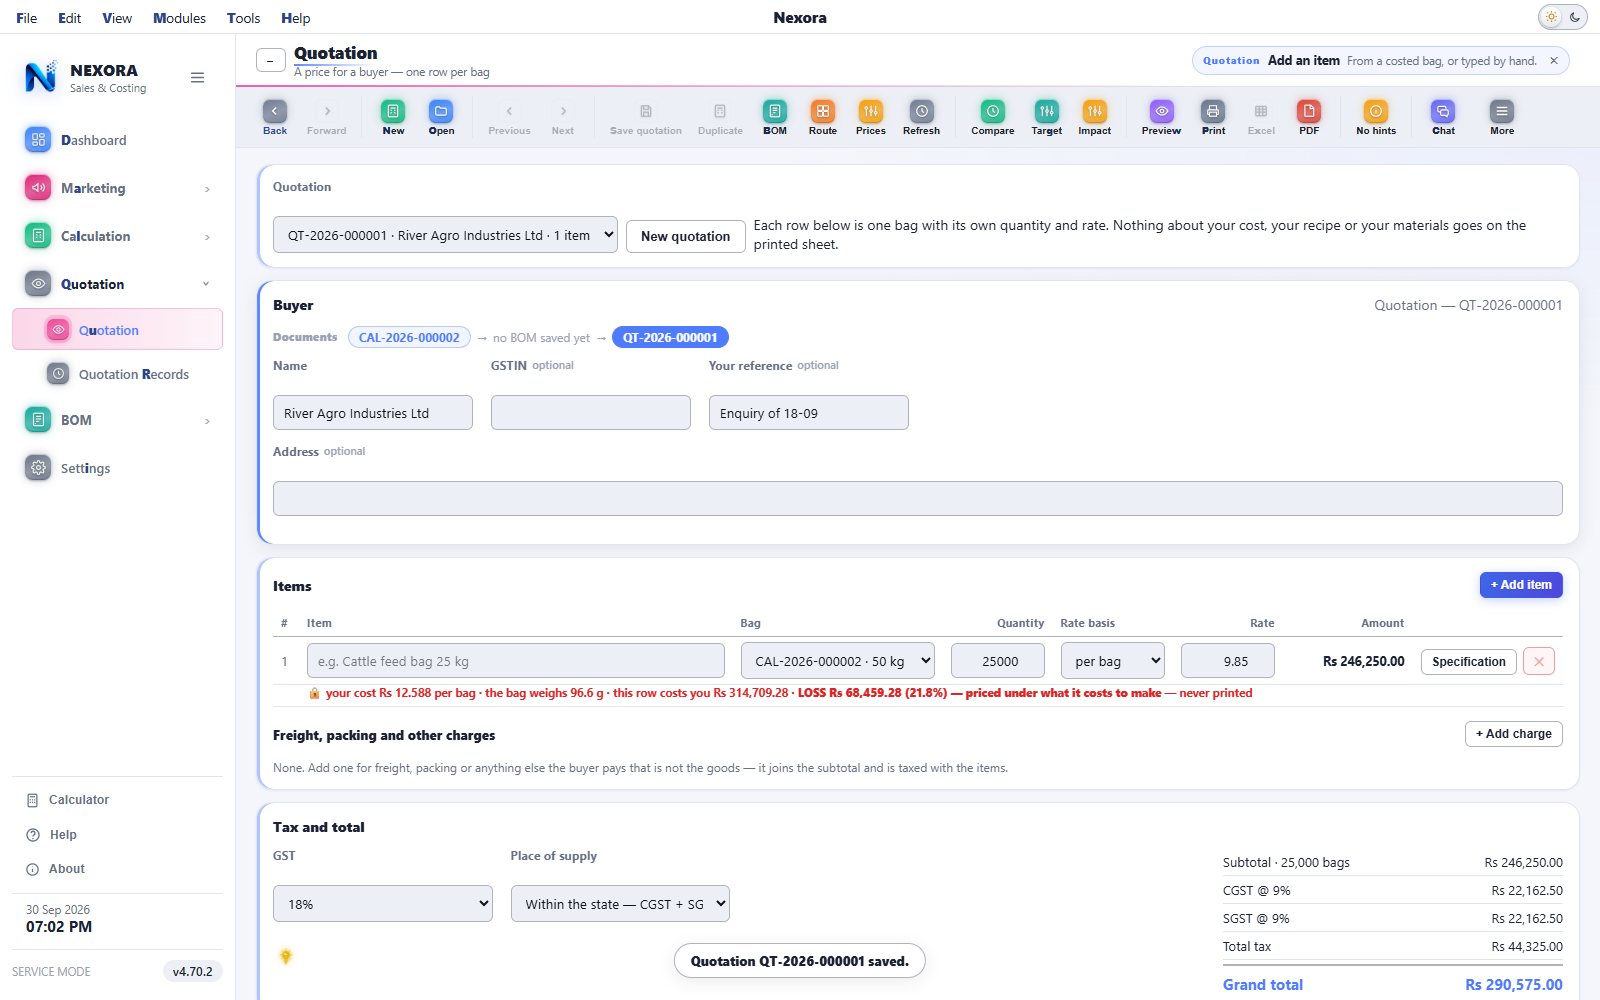The width and height of the screenshot is (1600, 1000).
Task: Open the Bag dropdown for item 1
Action: click(838, 661)
